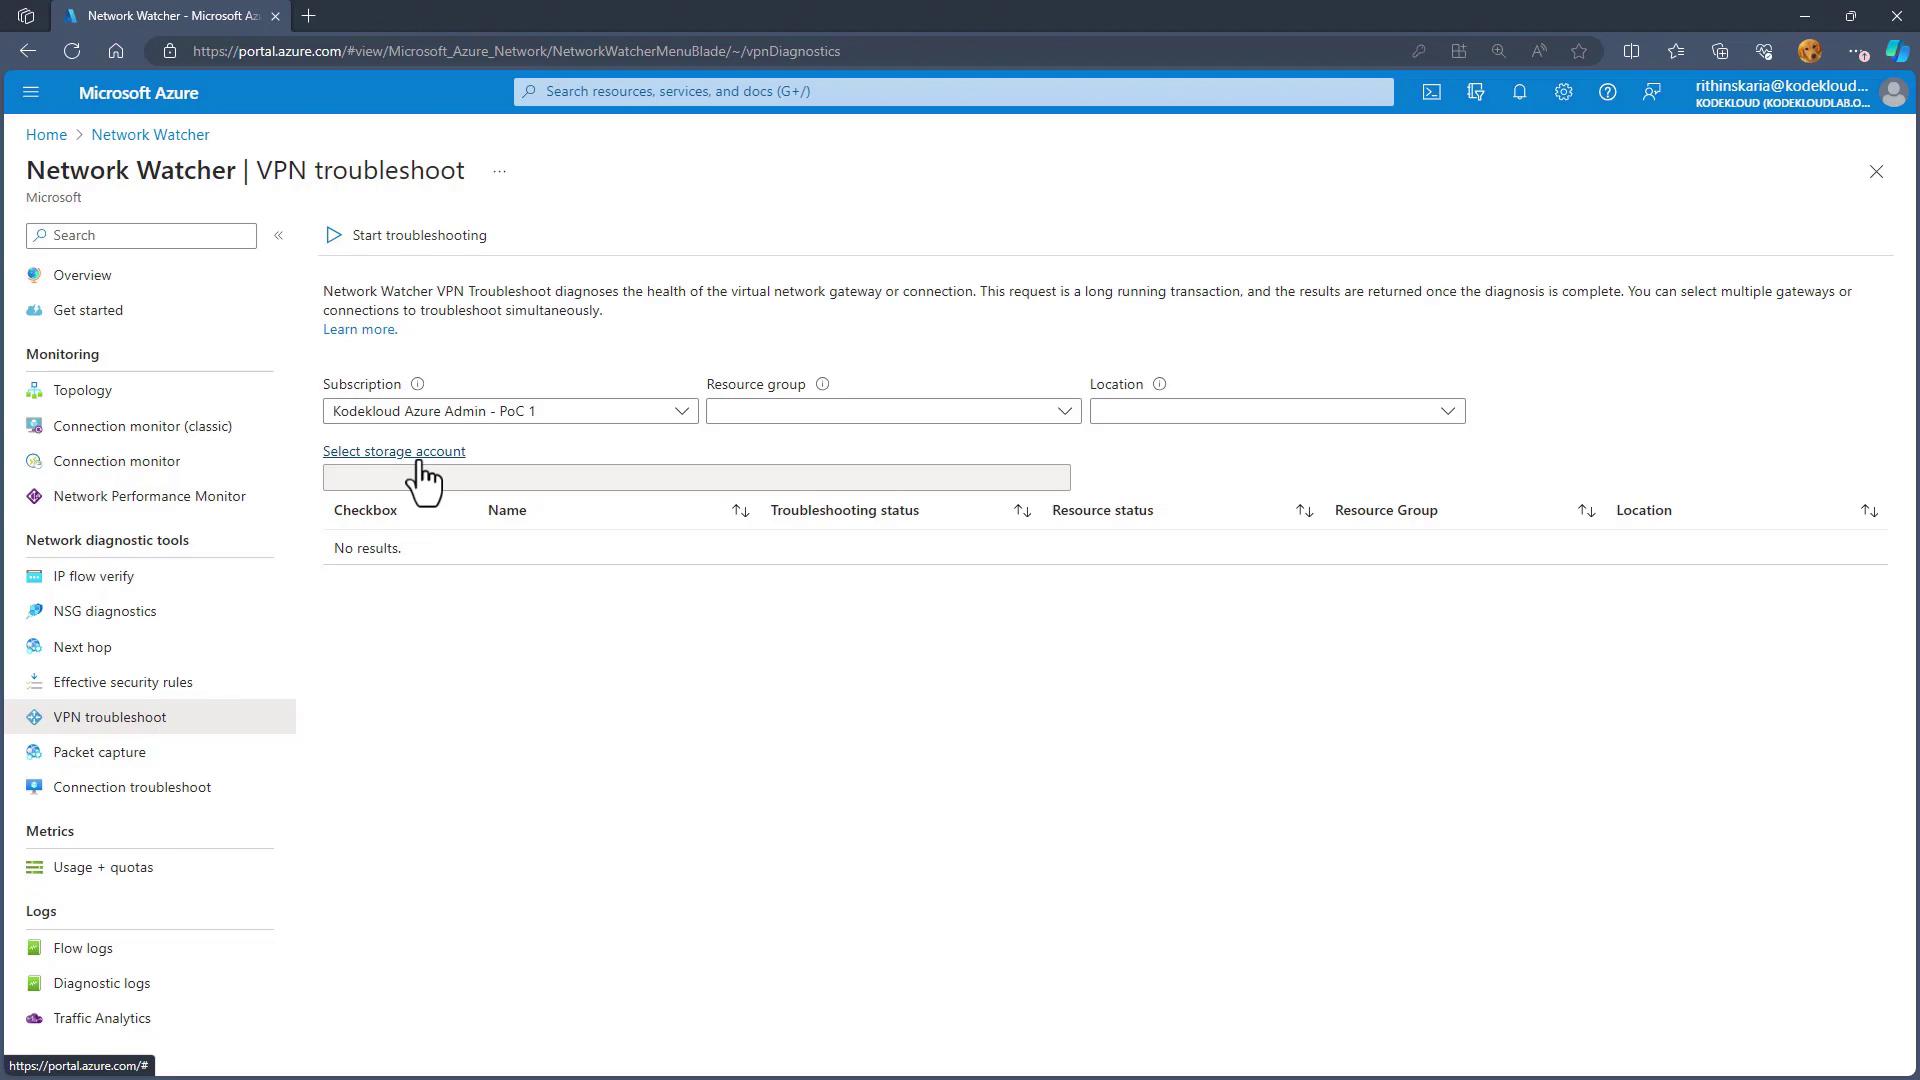Open the notifications bell
This screenshot has width=1920, height=1080.
[1519, 92]
